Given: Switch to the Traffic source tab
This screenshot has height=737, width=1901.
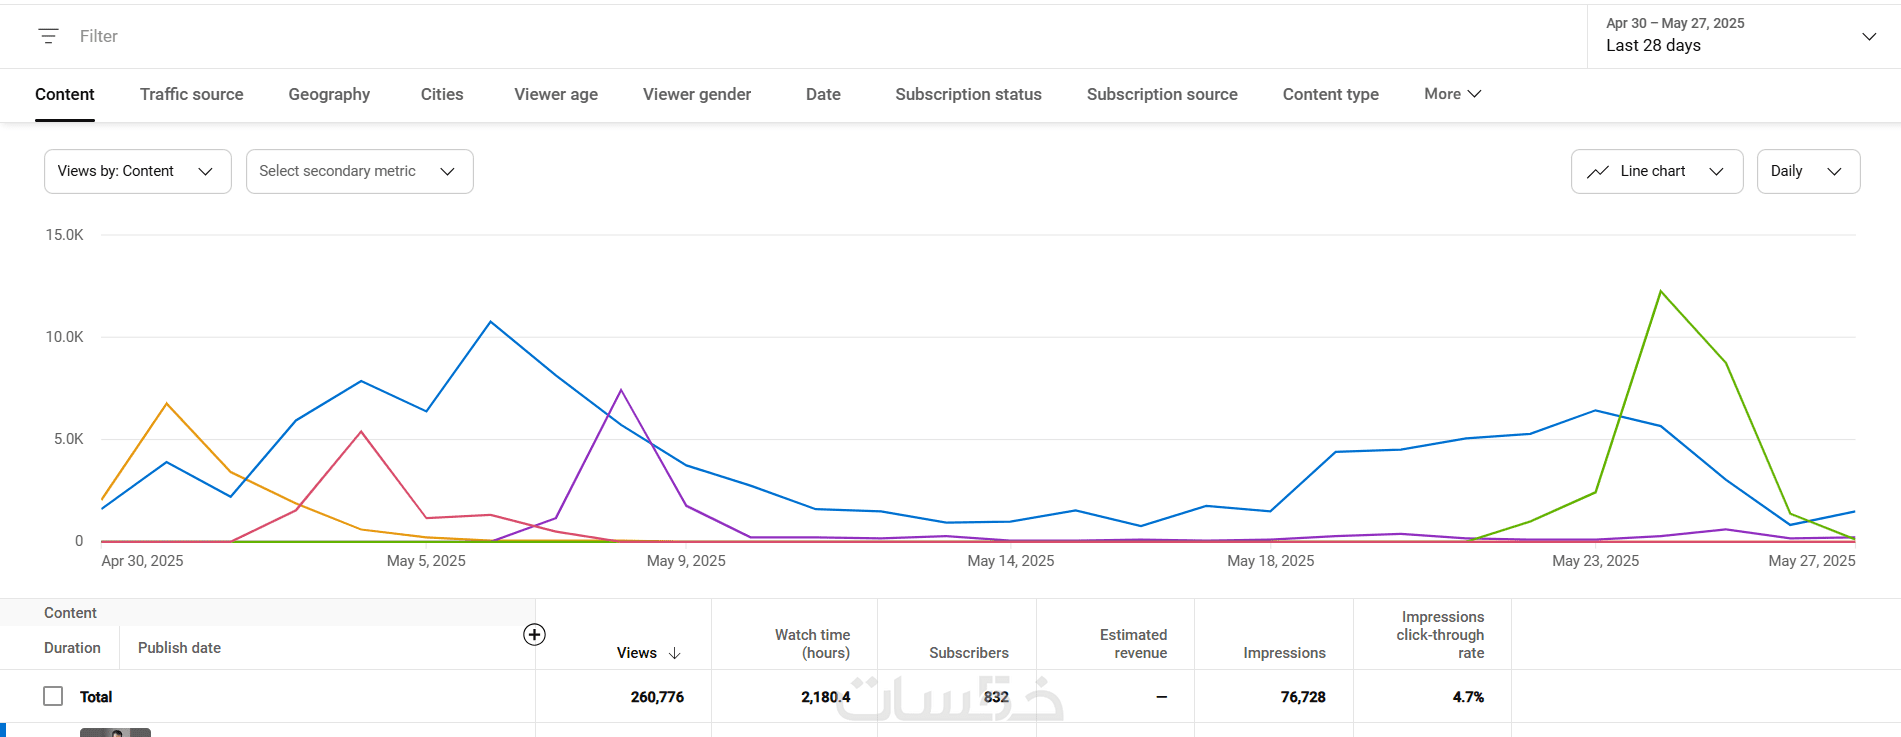Looking at the screenshot, I should (191, 94).
